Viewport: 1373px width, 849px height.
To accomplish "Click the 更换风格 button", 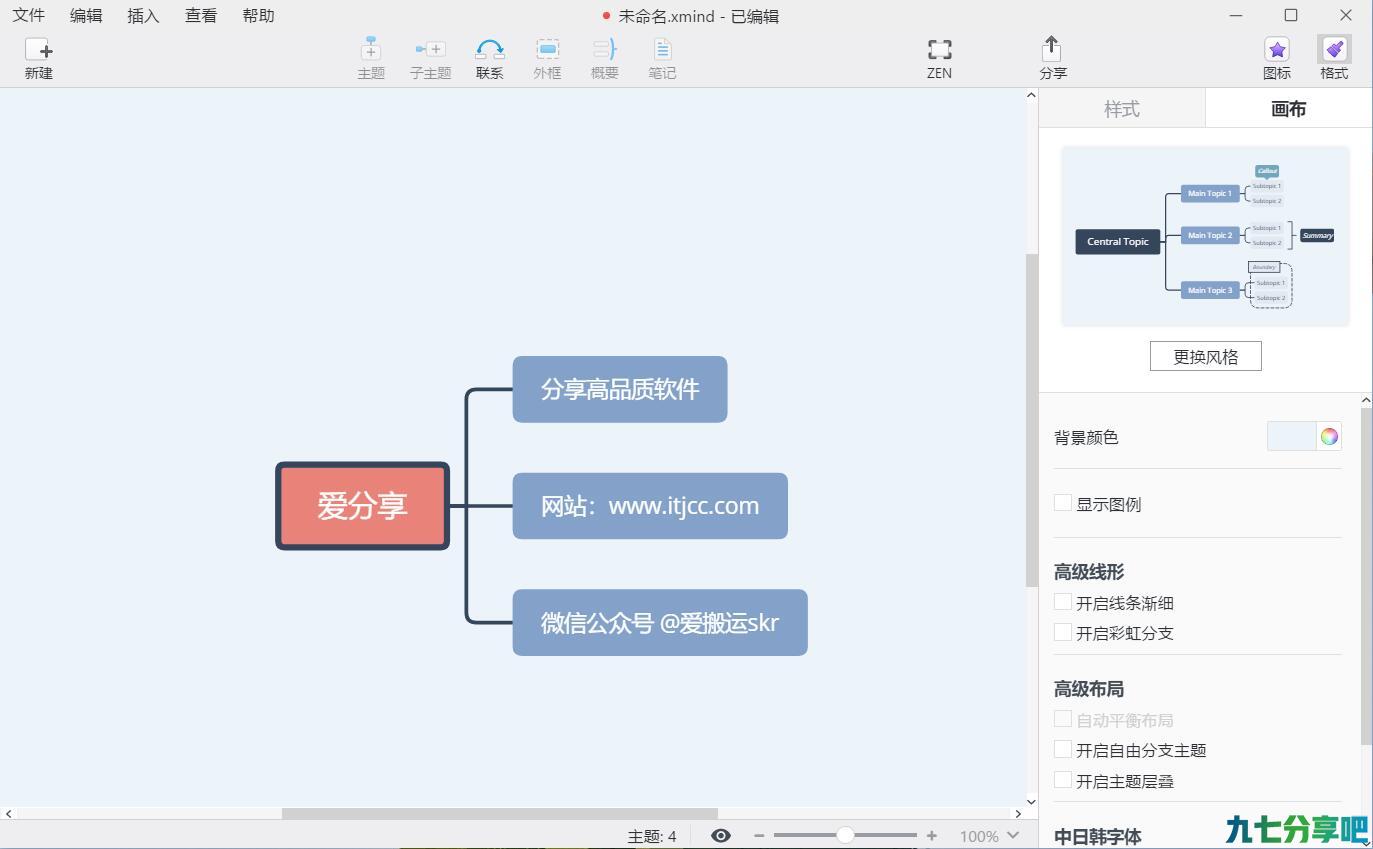I will point(1205,356).
